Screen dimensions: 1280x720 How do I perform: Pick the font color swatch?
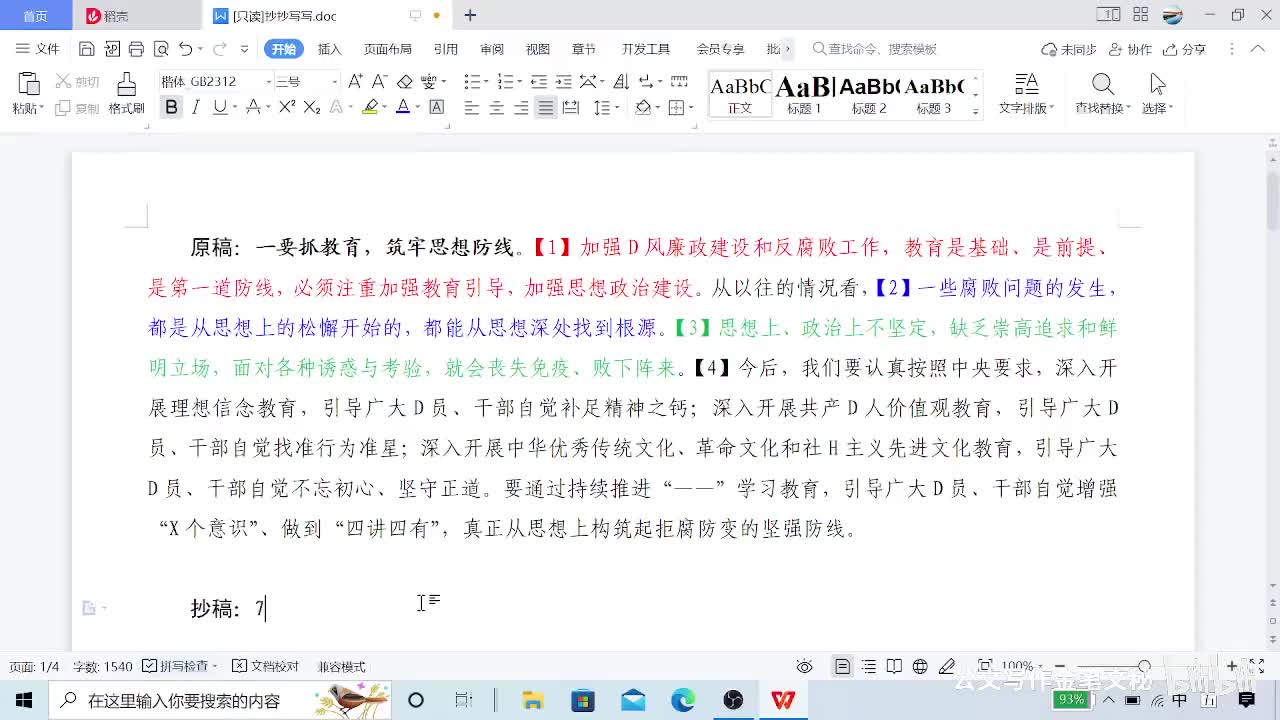pos(403,107)
